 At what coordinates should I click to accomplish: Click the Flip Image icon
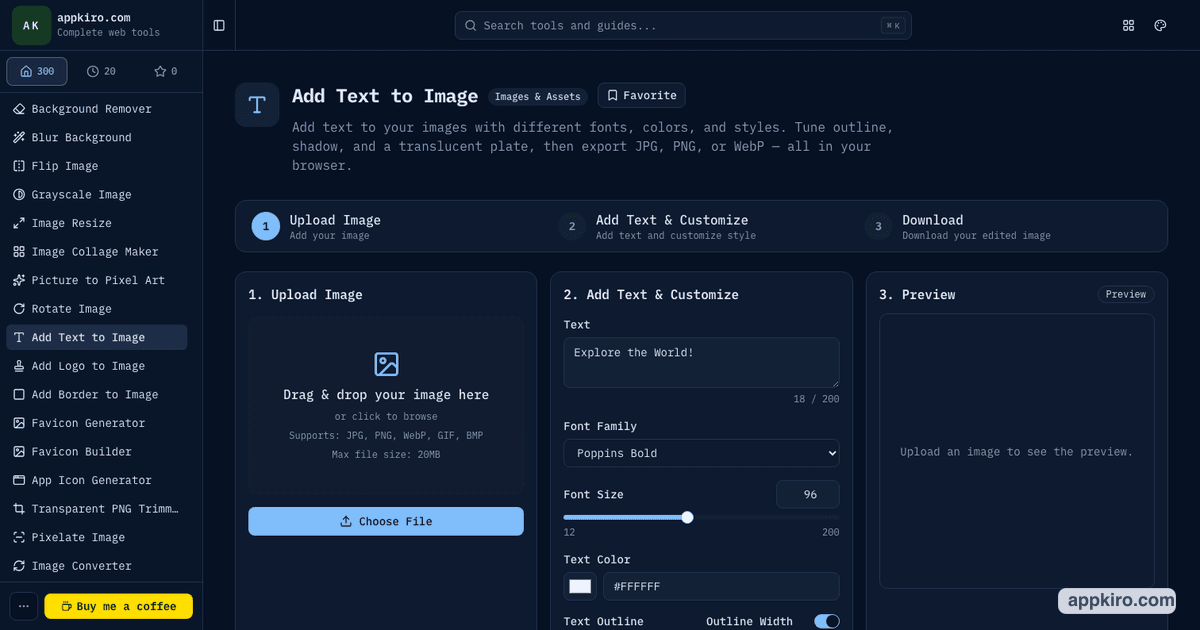19,166
